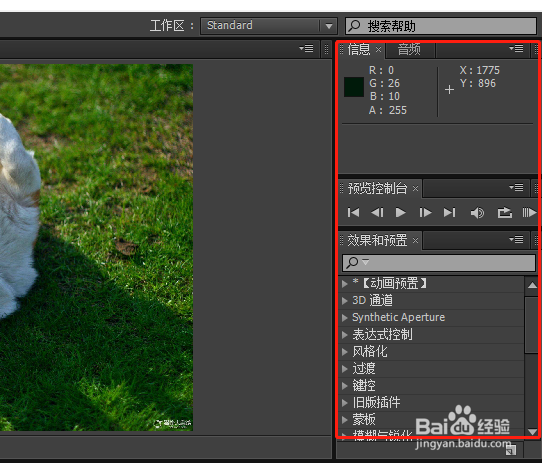The height and width of the screenshot is (463, 542).
Task: Click the search help input field
Action: coord(441,26)
